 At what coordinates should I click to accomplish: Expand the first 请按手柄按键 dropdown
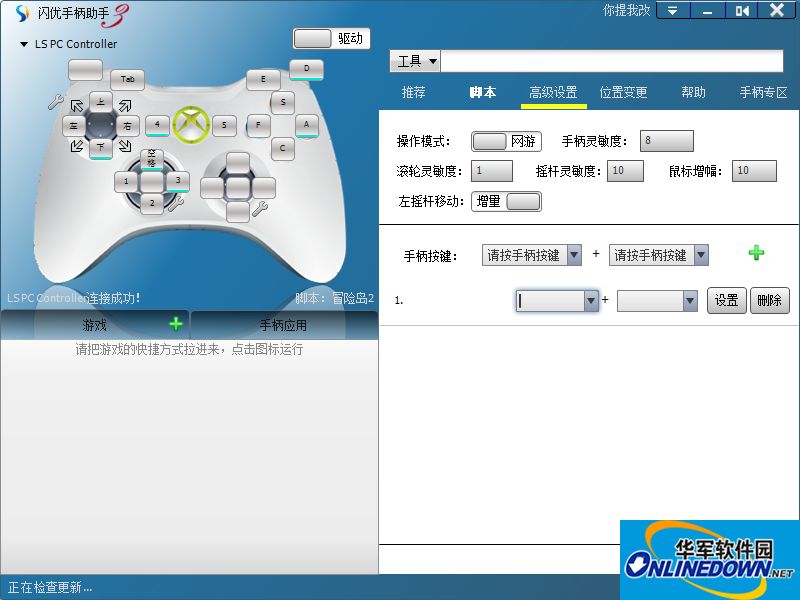pos(574,255)
